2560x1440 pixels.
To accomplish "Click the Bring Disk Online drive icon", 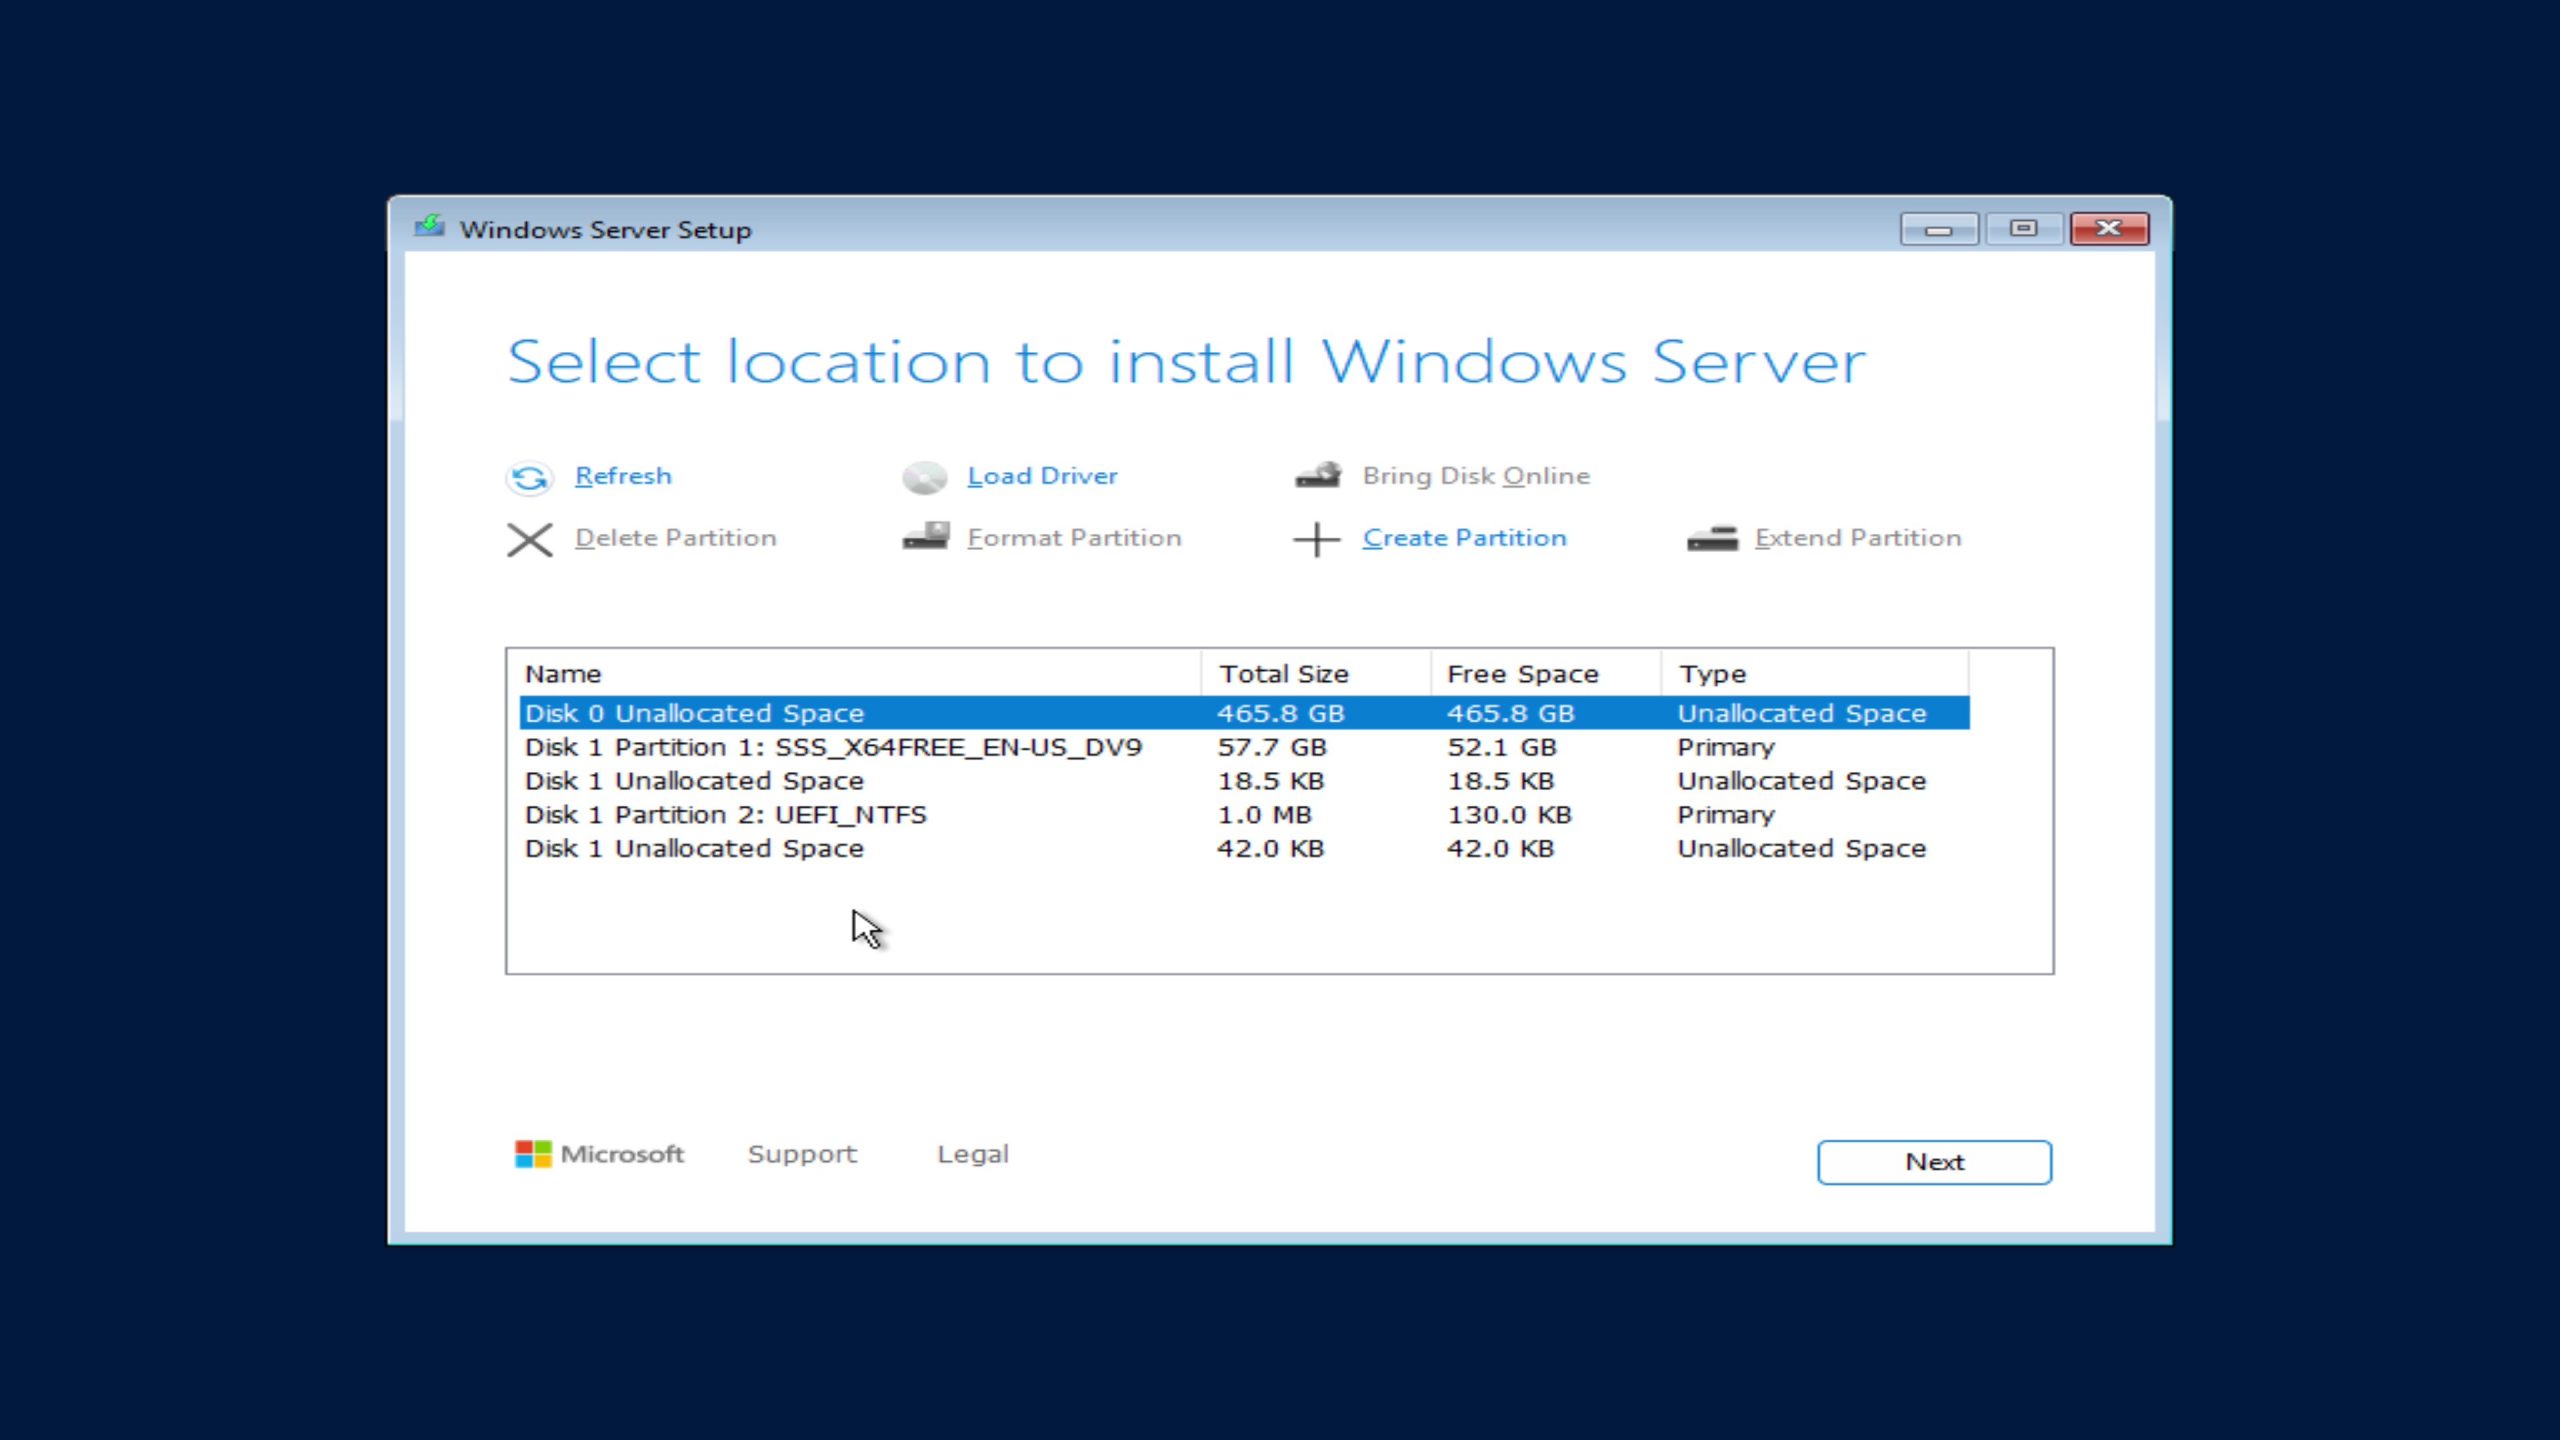I will coord(1318,475).
